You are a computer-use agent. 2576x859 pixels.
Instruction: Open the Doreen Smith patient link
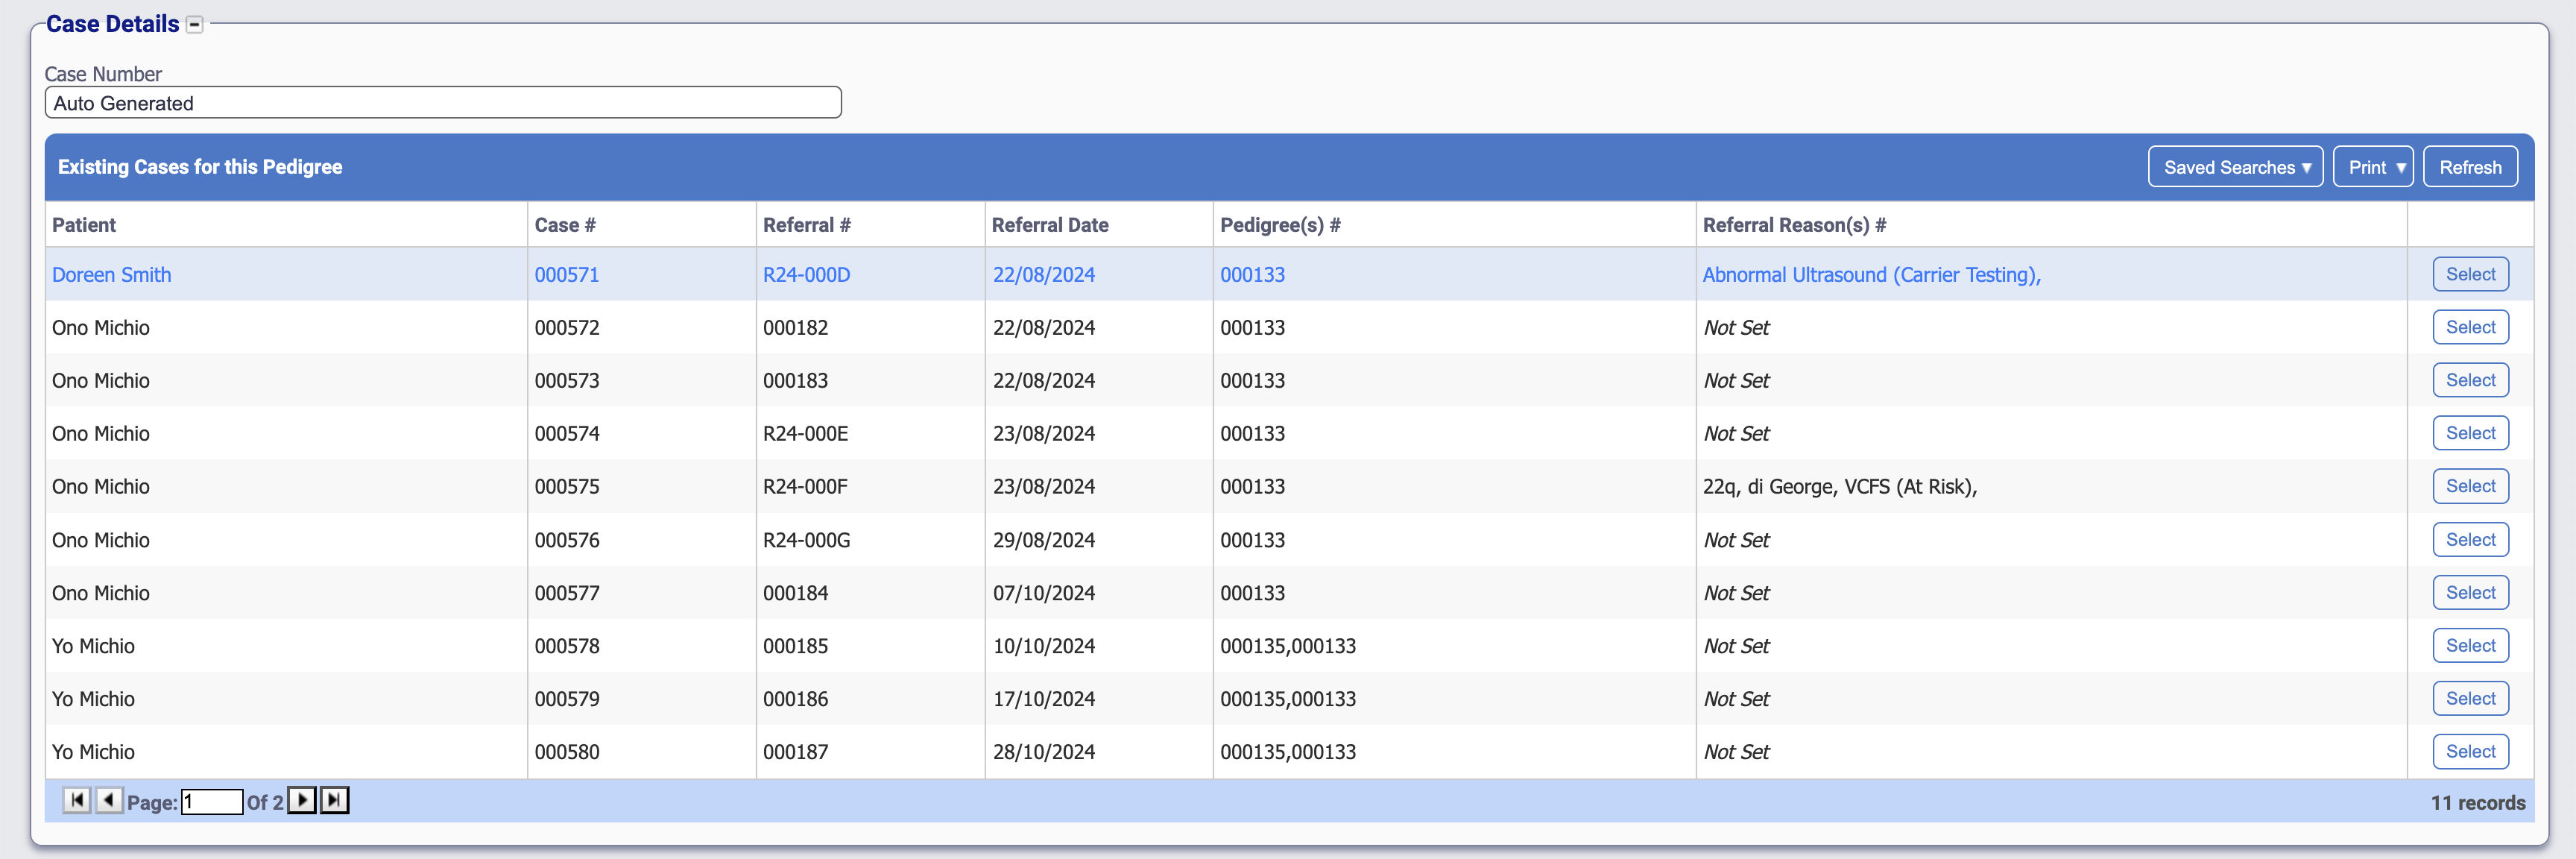[111, 275]
